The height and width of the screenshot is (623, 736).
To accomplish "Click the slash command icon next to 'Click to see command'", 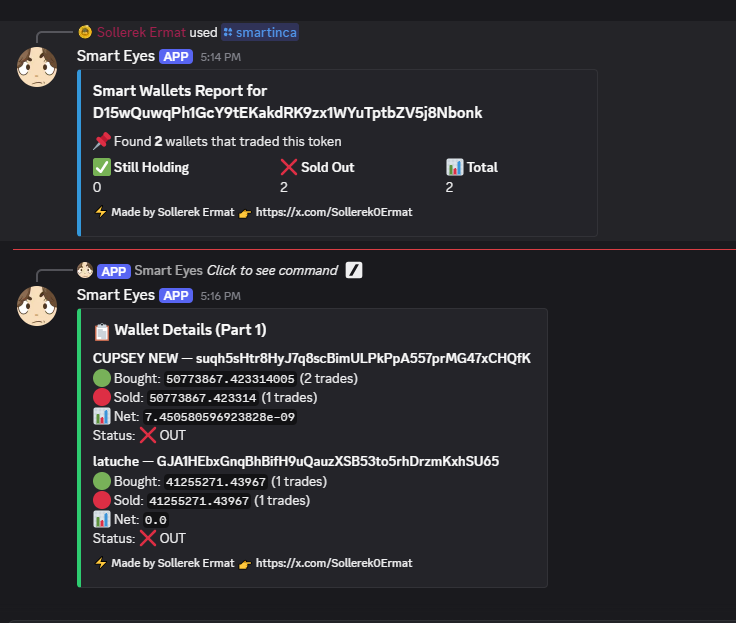I will (x=354, y=270).
